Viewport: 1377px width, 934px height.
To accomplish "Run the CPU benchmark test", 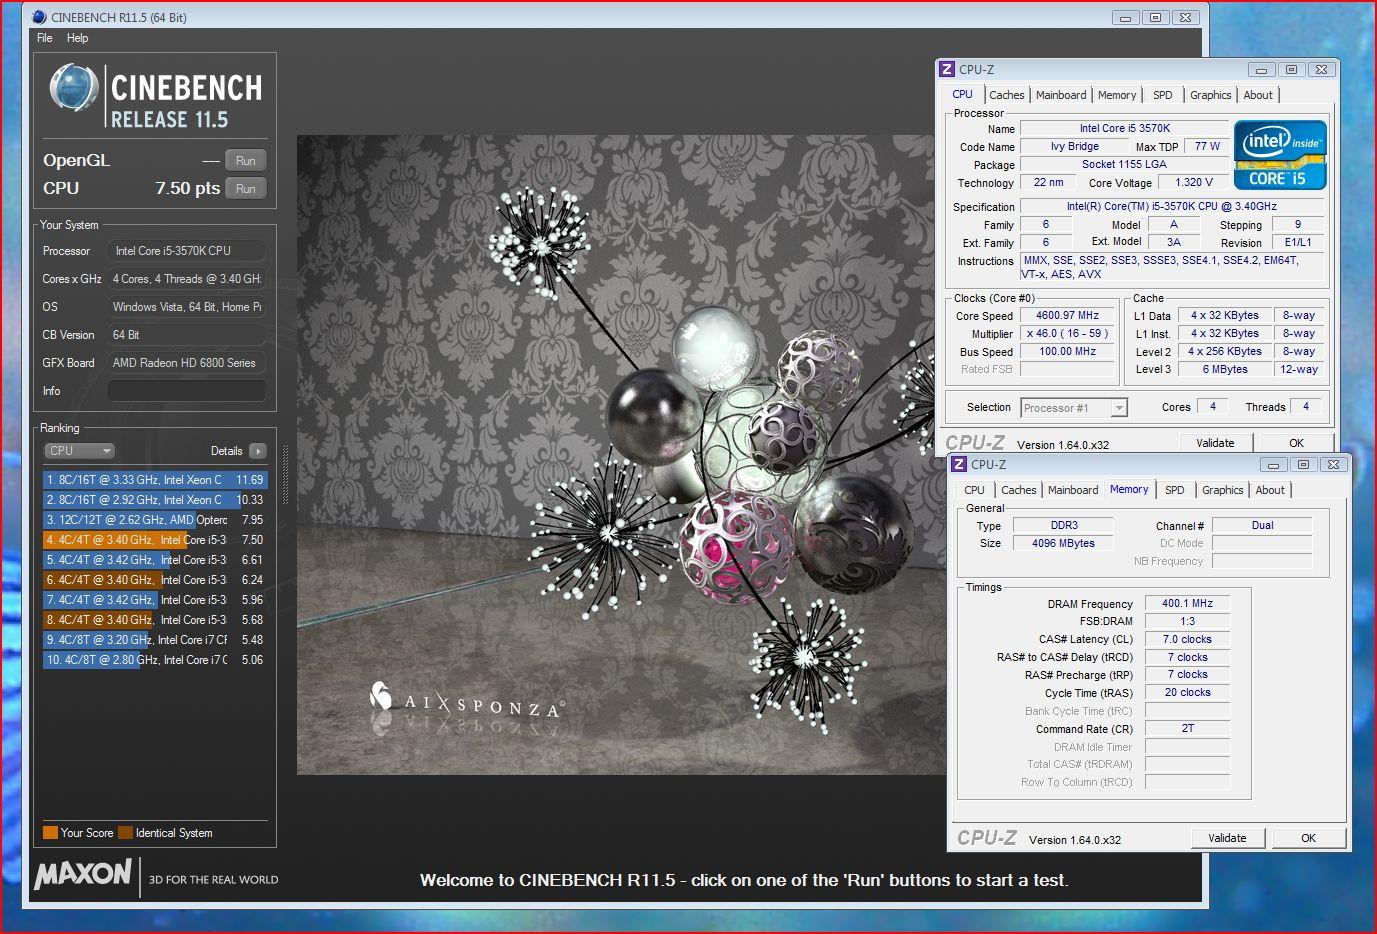I will pos(246,188).
